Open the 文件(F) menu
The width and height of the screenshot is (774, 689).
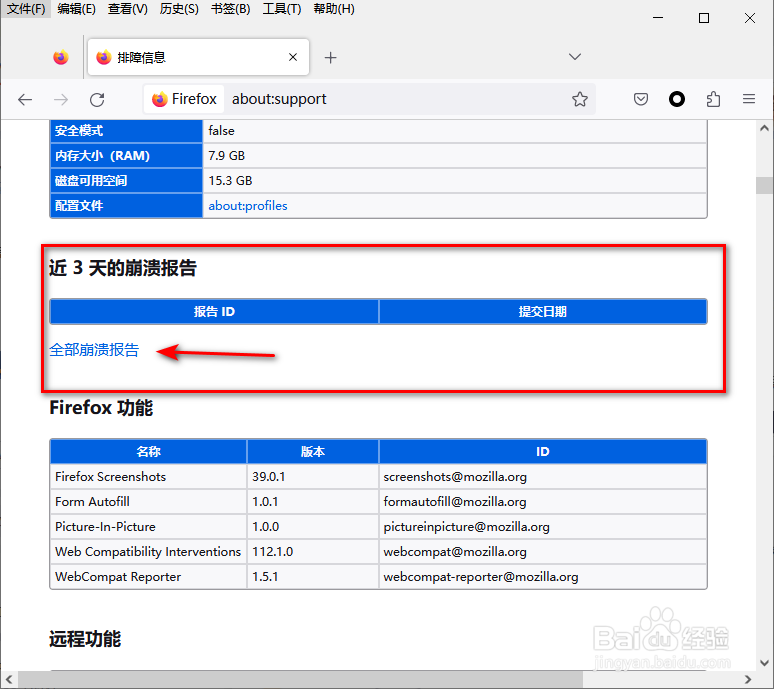pos(26,9)
